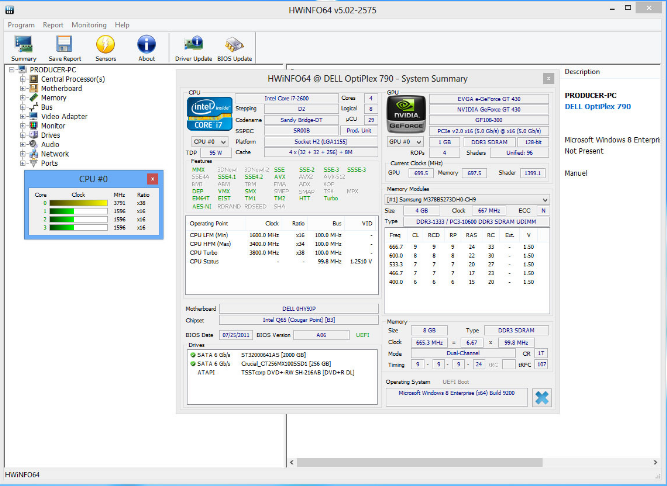Click the Intel Core i7 logo

210,114
